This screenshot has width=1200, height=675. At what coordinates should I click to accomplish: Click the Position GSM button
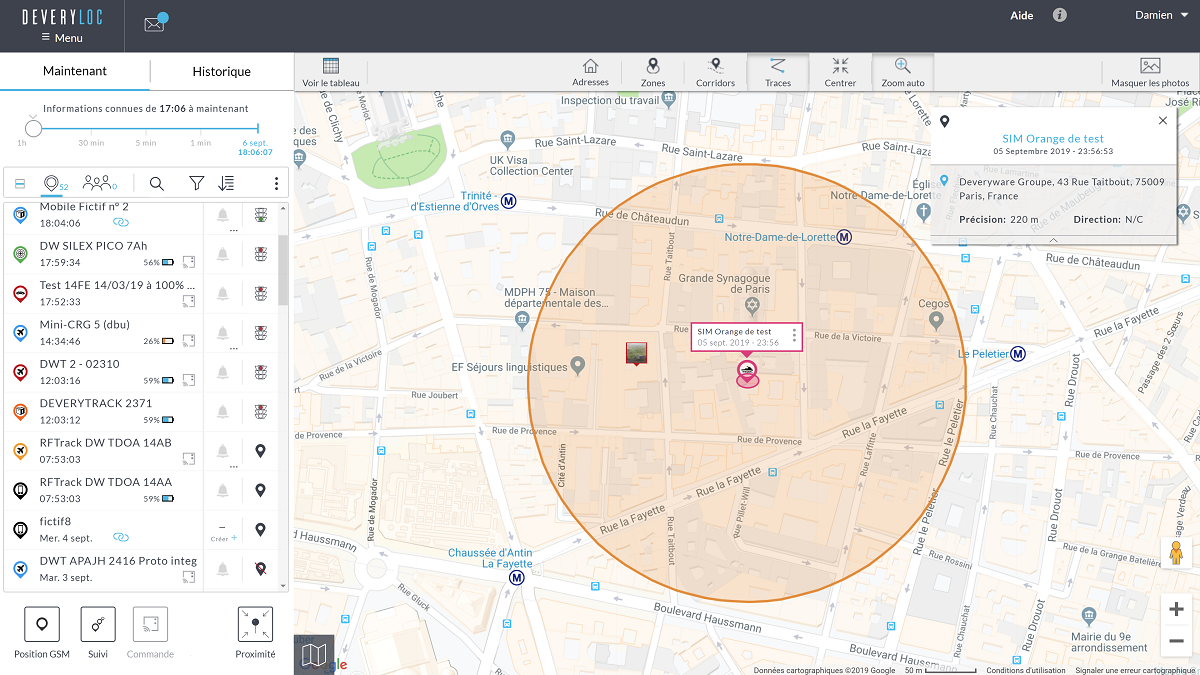point(42,632)
